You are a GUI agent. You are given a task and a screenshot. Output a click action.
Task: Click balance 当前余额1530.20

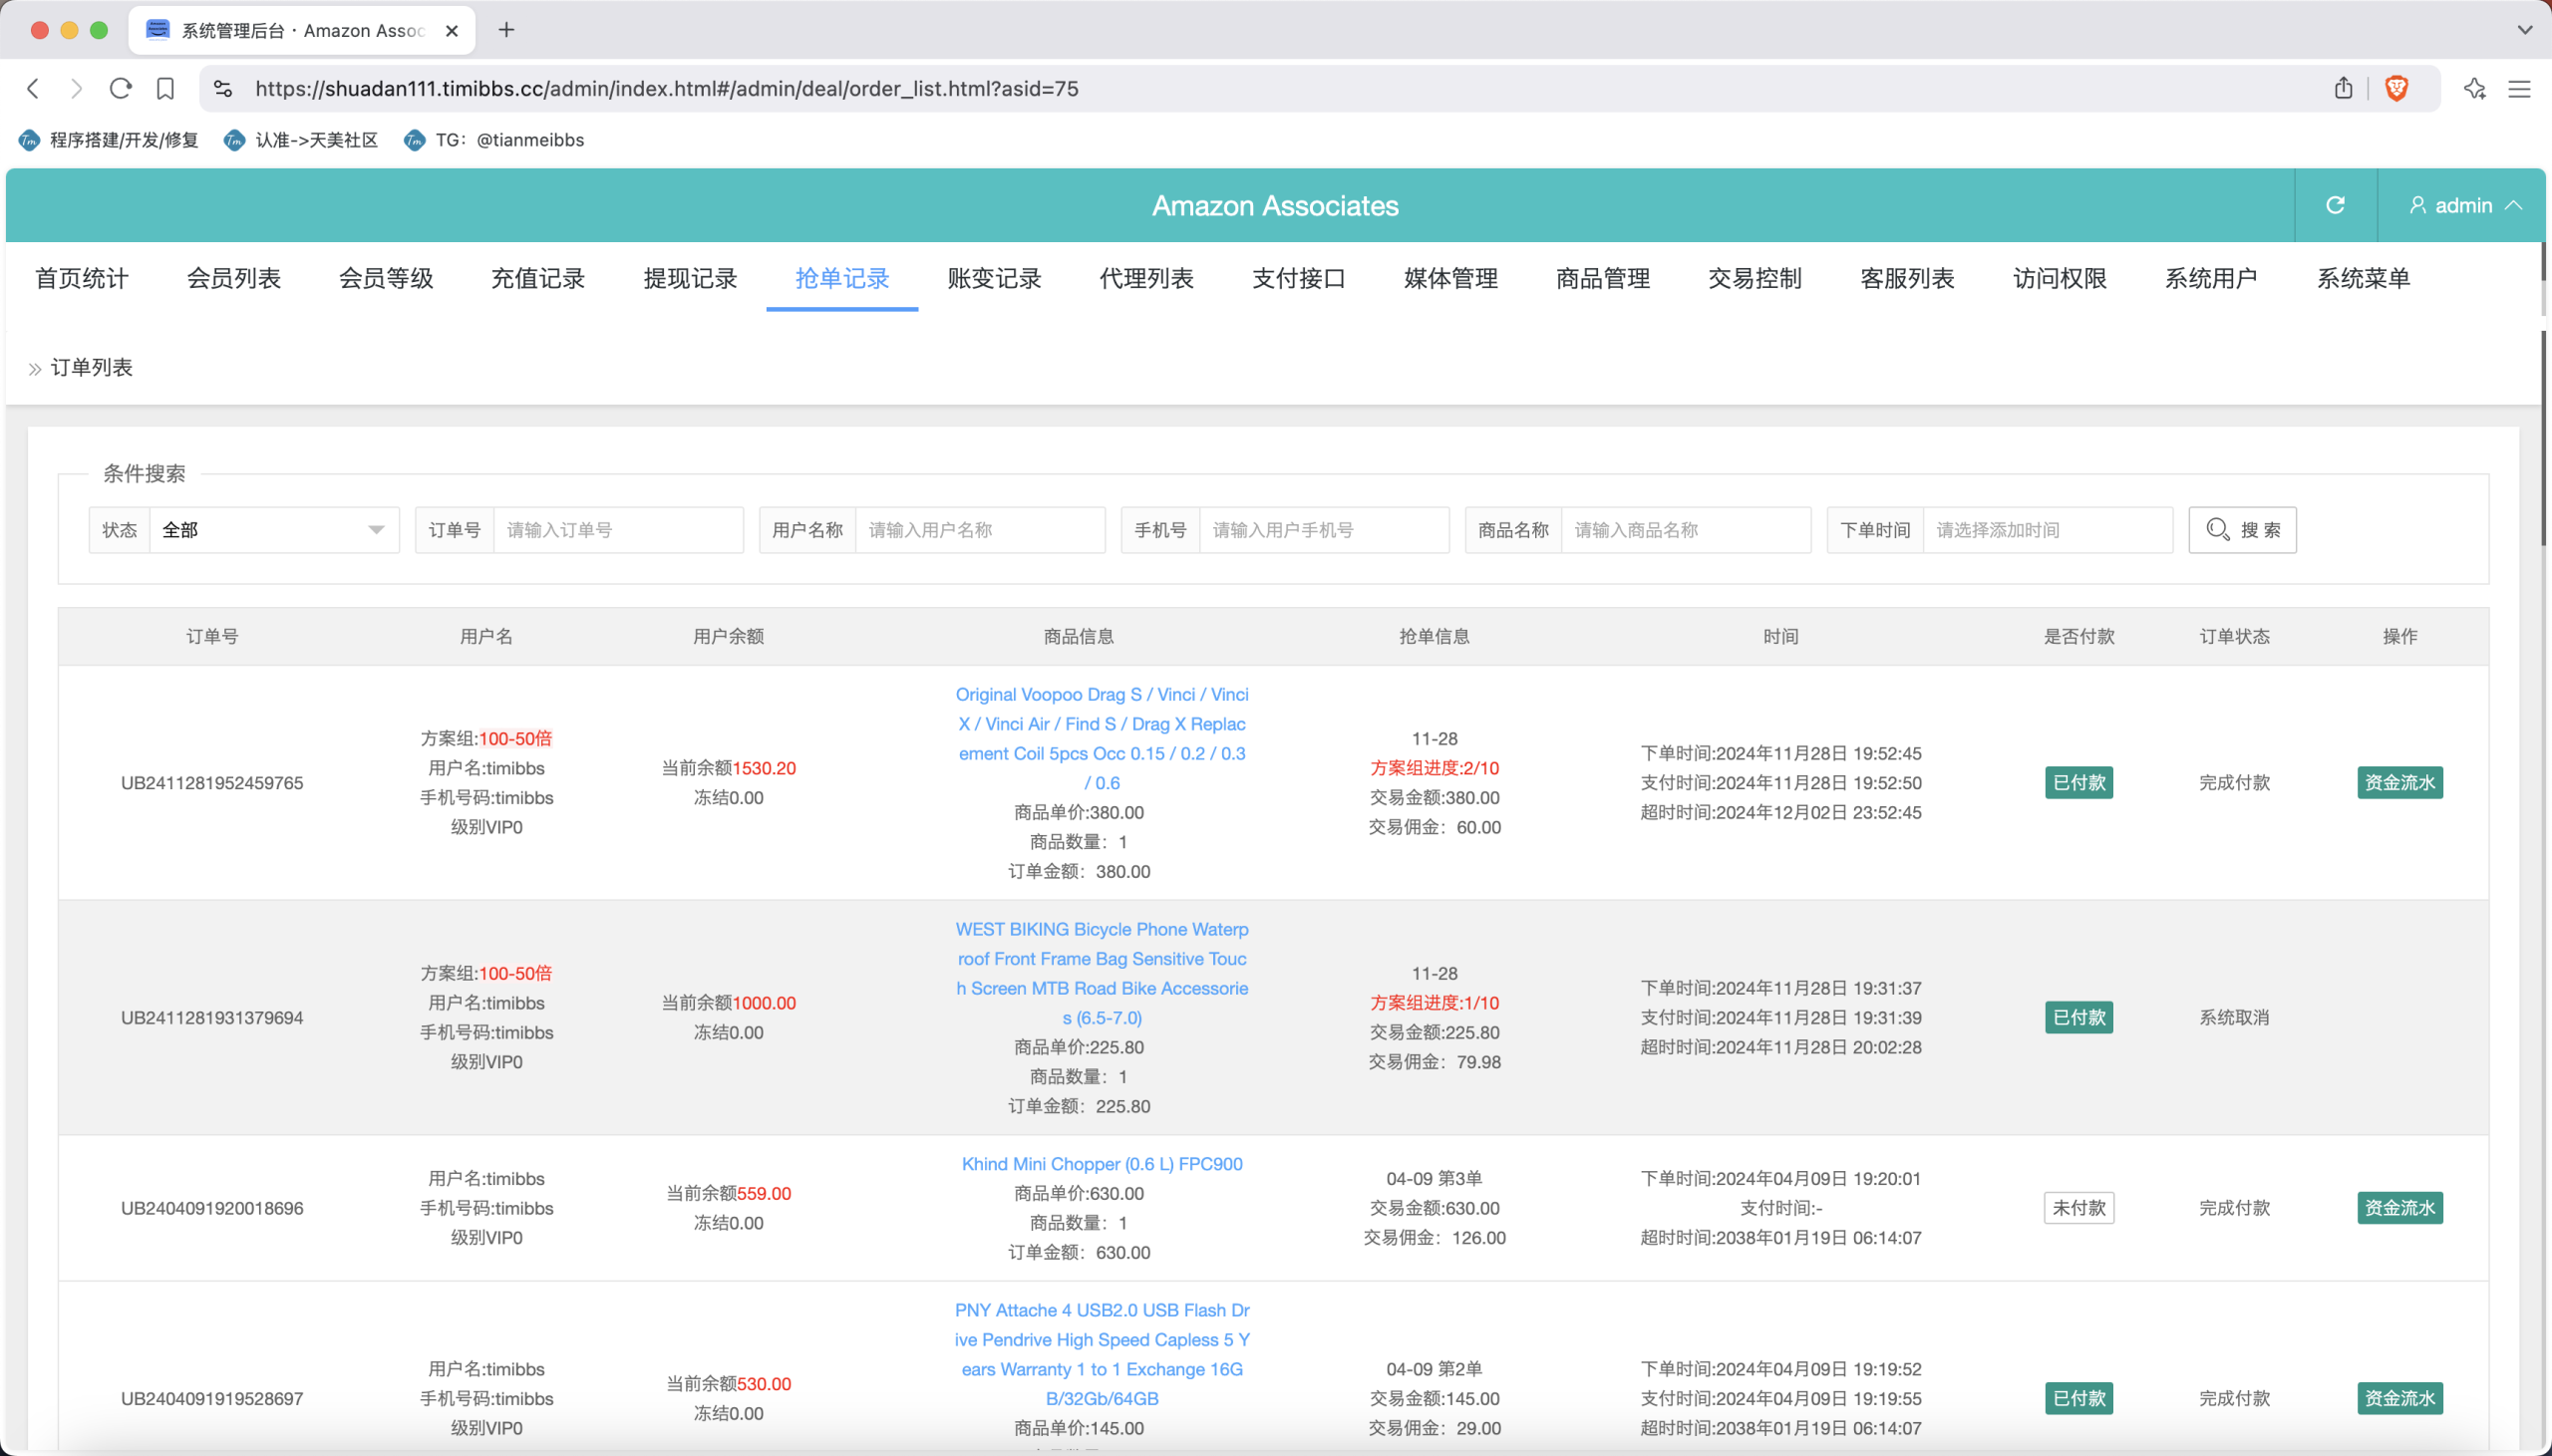[729, 768]
